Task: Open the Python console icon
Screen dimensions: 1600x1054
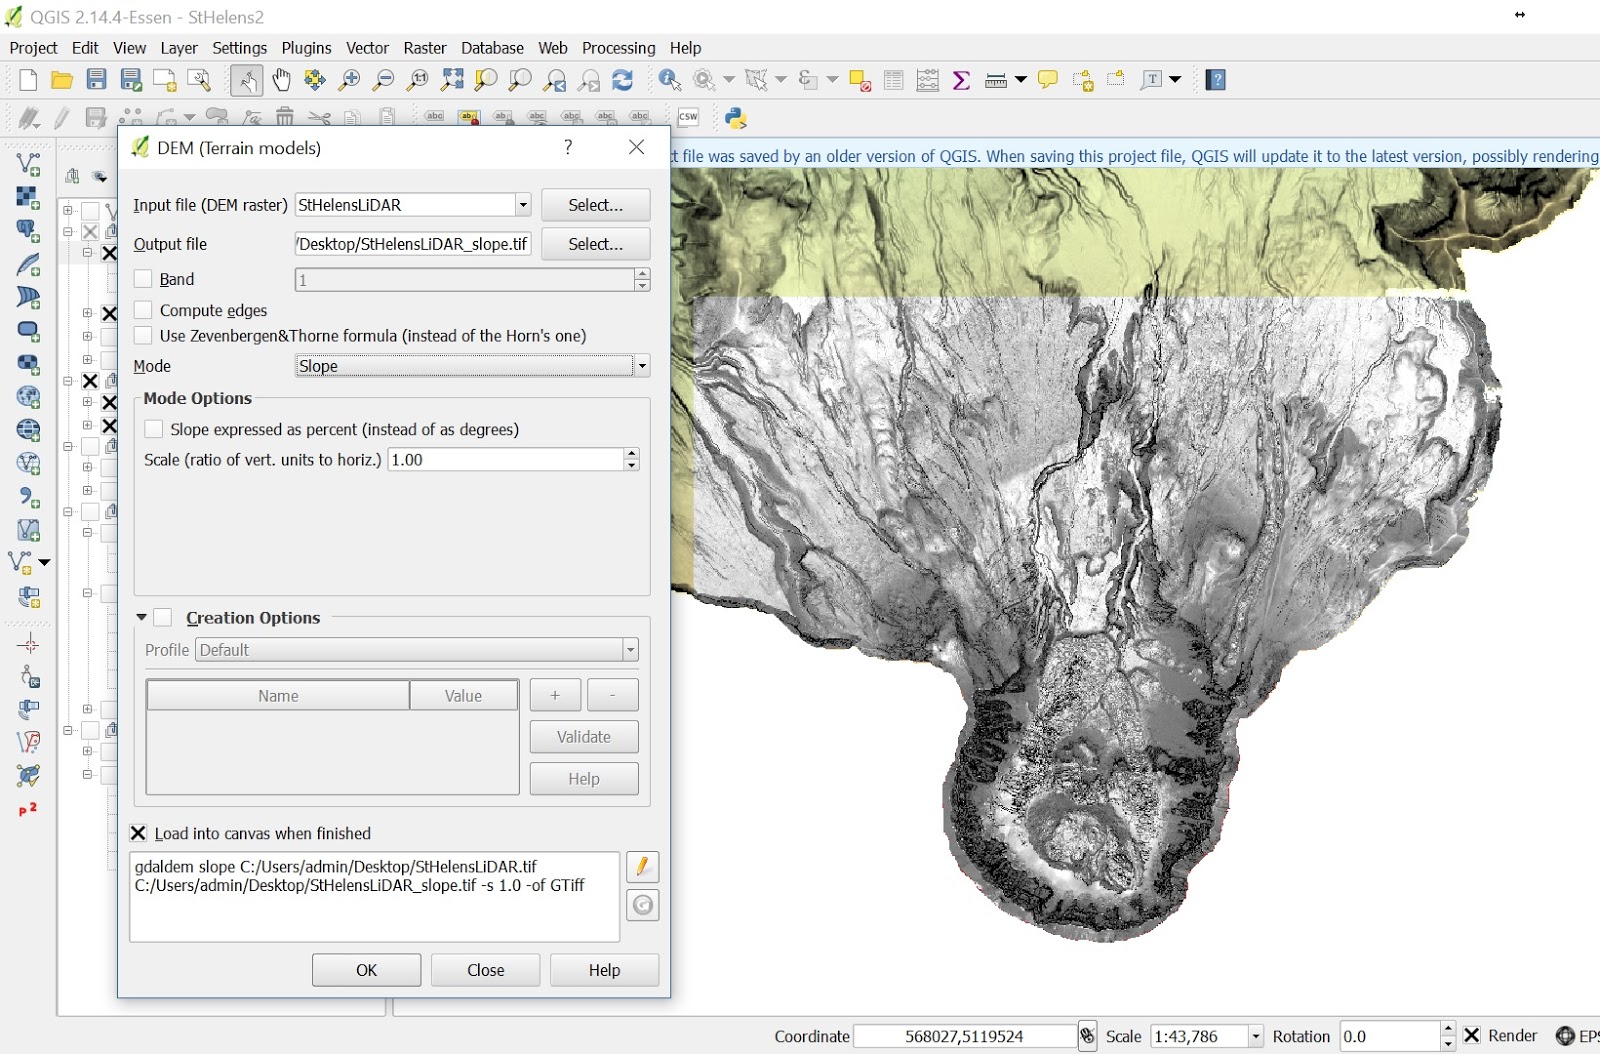Action: 736,118
